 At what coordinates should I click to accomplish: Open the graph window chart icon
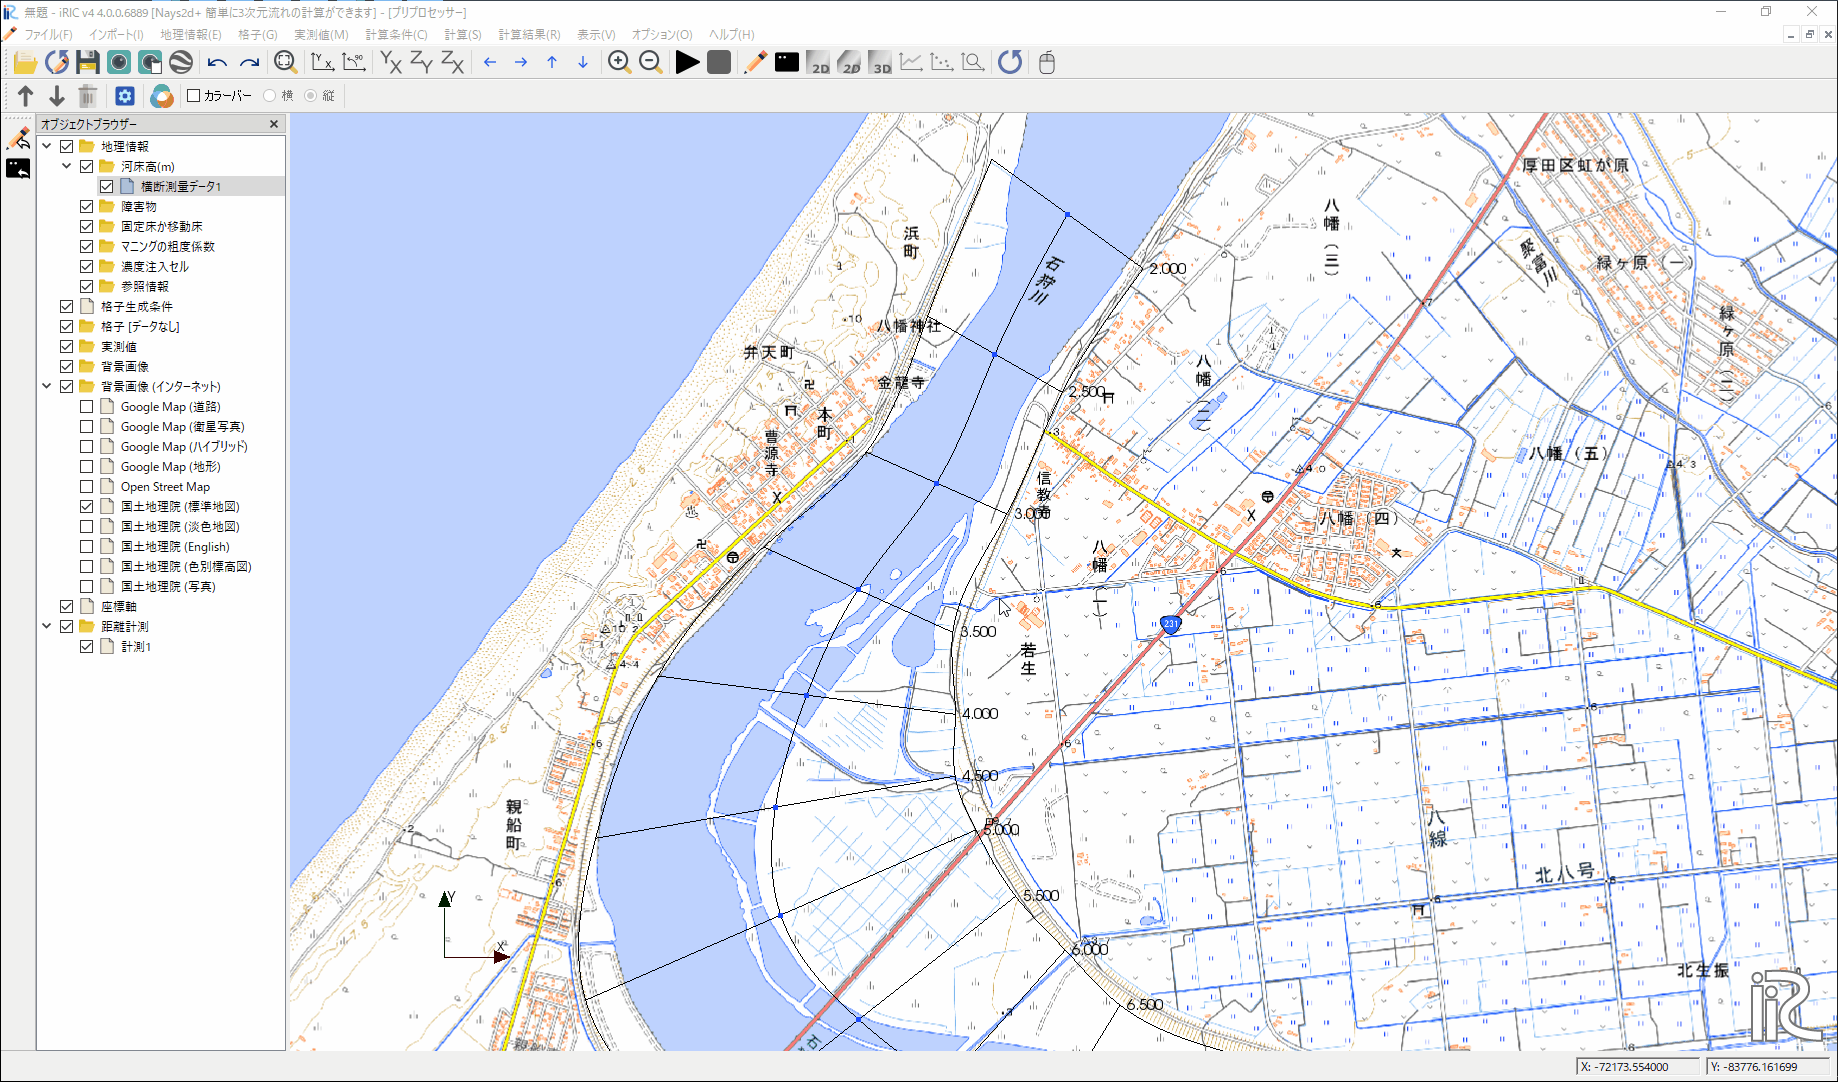click(911, 62)
